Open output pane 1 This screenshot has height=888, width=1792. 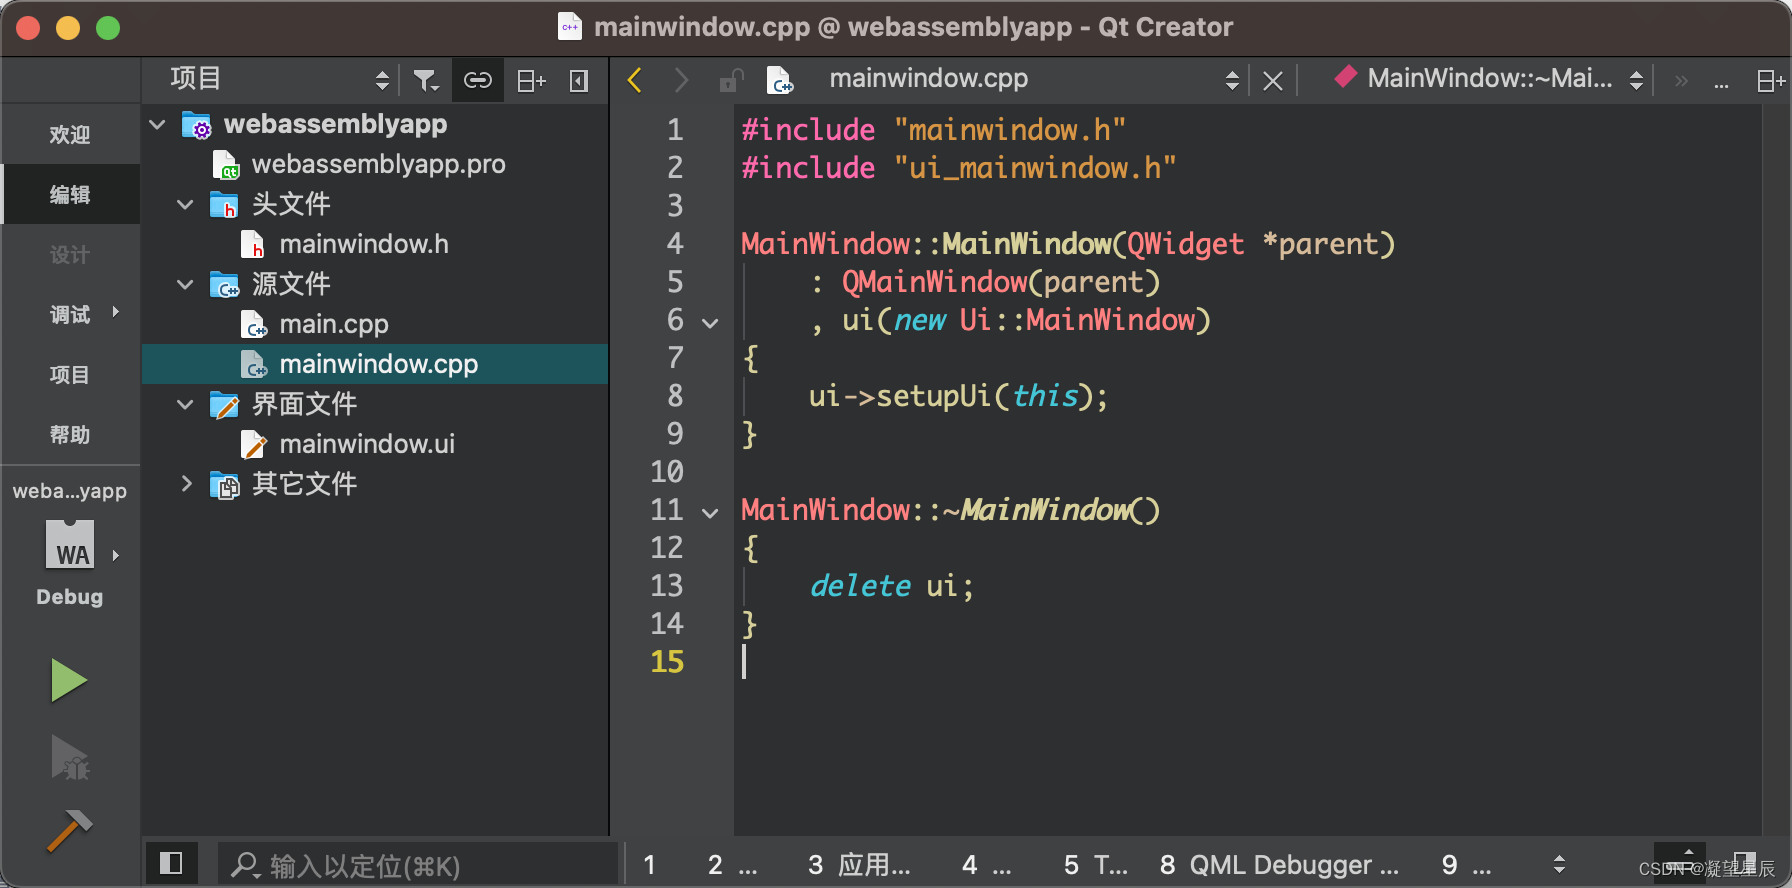point(650,864)
